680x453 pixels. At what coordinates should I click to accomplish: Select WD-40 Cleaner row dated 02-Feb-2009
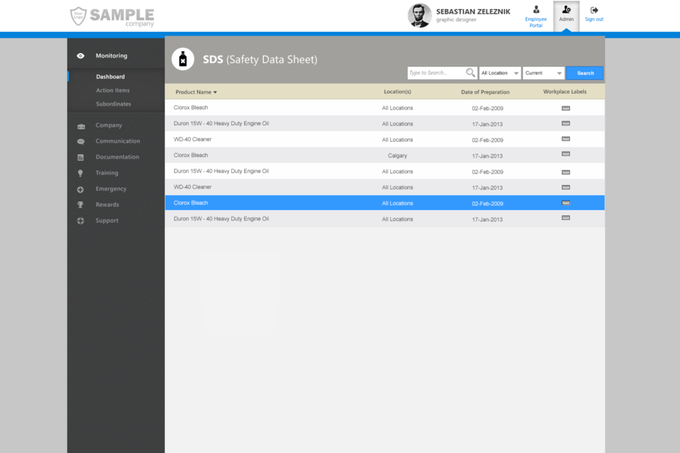click(x=385, y=139)
